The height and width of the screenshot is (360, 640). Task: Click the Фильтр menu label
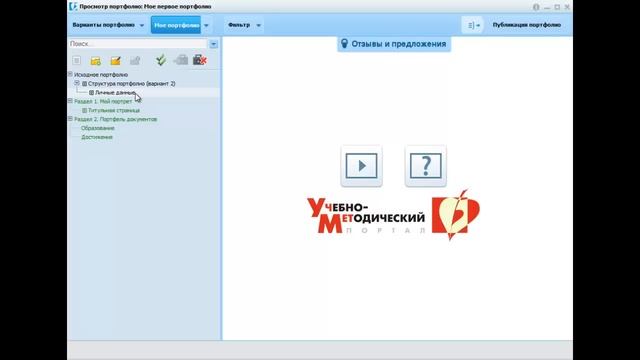[x=239, y=25]
